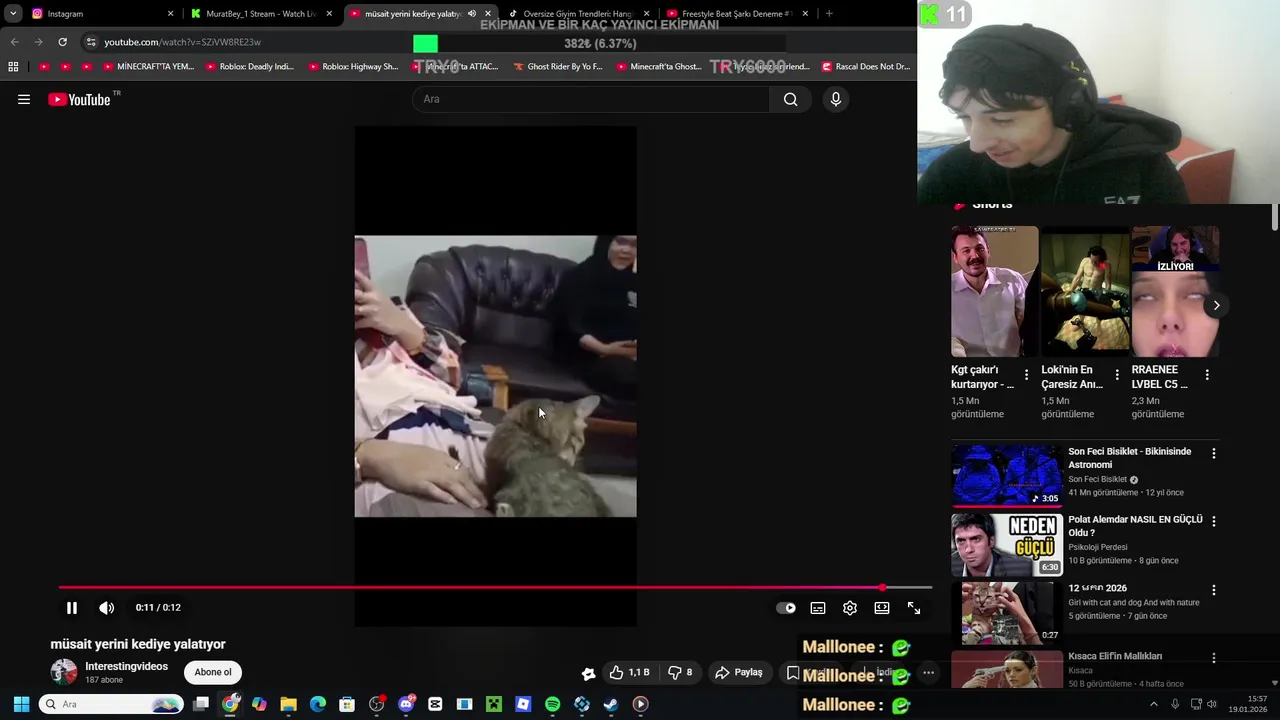Go back in browser history
Screen dimensions: 1280x720
coord(14,42)
